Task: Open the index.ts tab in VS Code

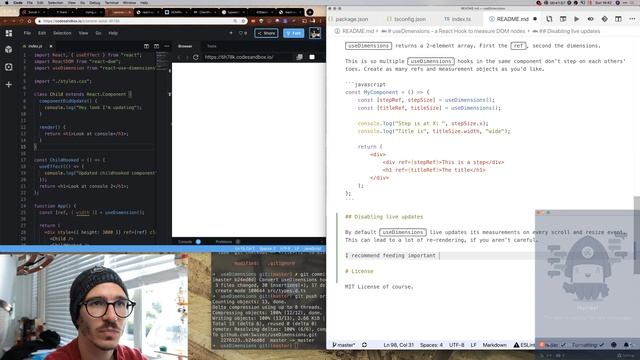Action: coord(457,19)
